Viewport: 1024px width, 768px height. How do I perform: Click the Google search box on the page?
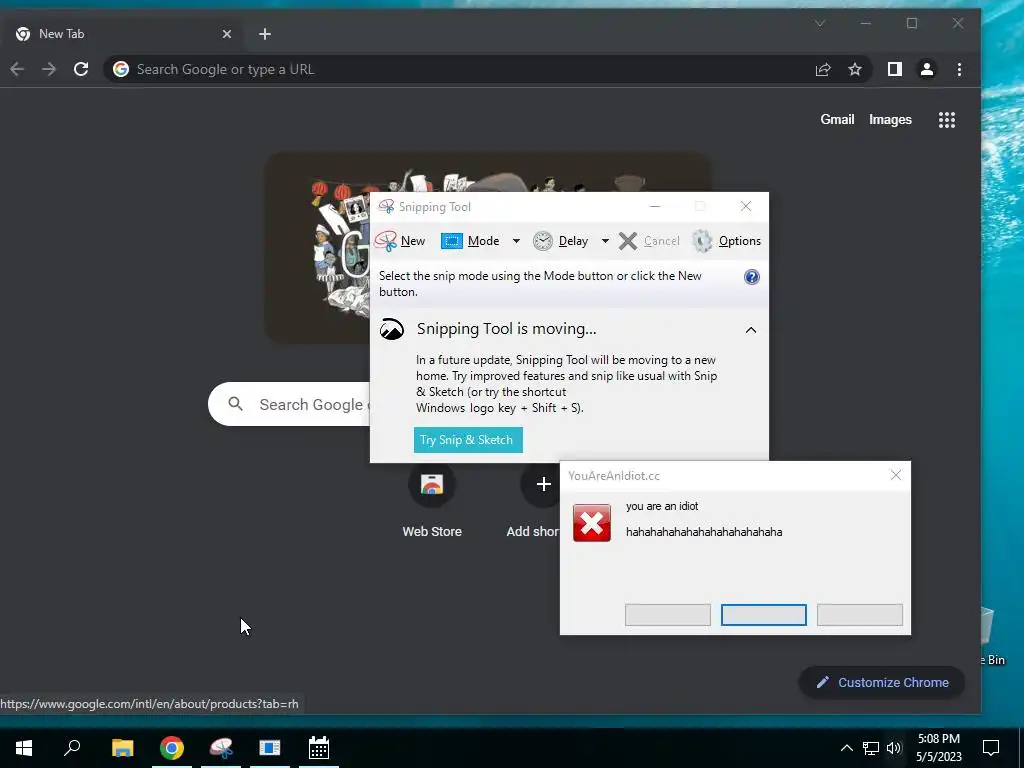point(289,404)
